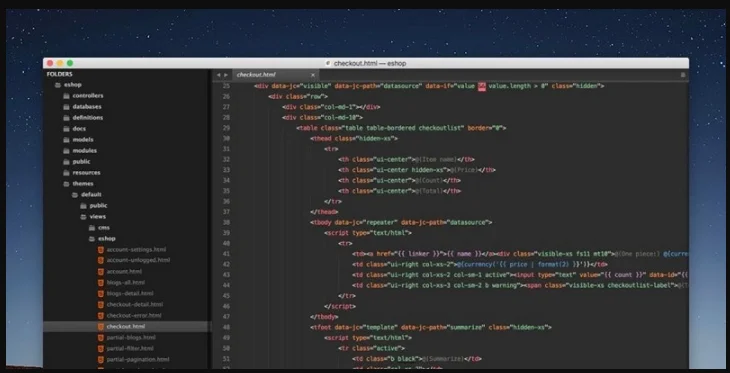
Task: Collapse the root eshop project folder
Action: tap(73, 85)
